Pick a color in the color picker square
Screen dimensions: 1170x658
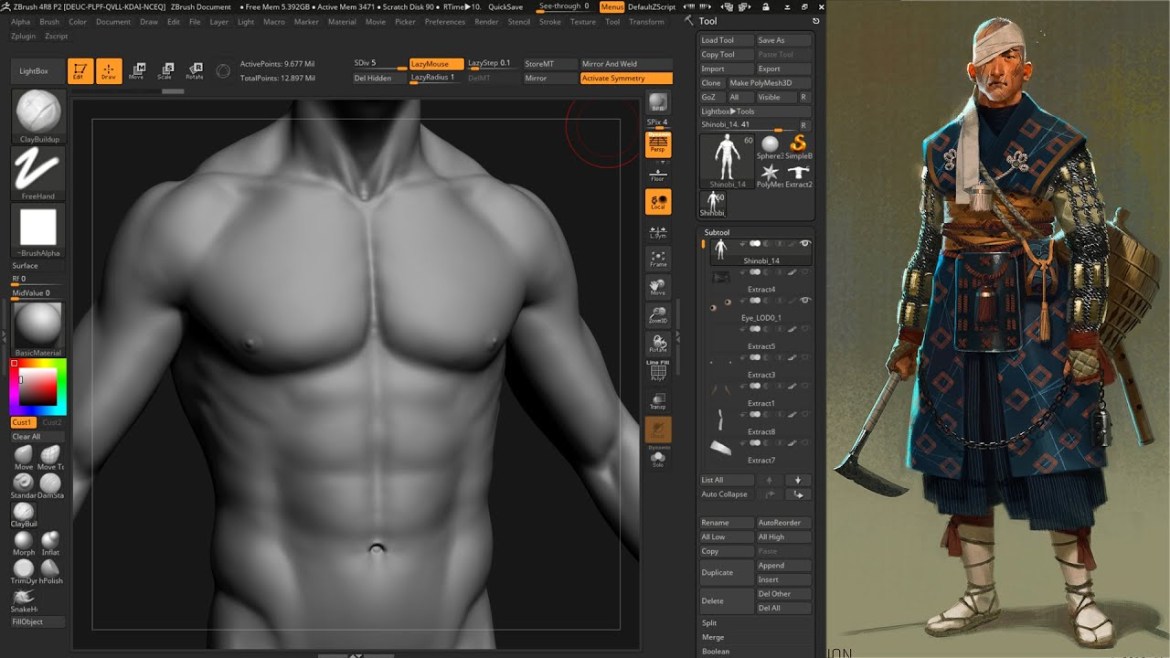point(38,387)
